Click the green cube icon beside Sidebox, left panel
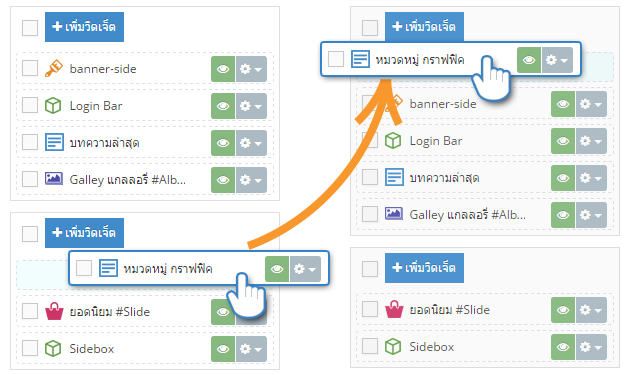Viewport: 630px width, 375px height. coord(53,348)
